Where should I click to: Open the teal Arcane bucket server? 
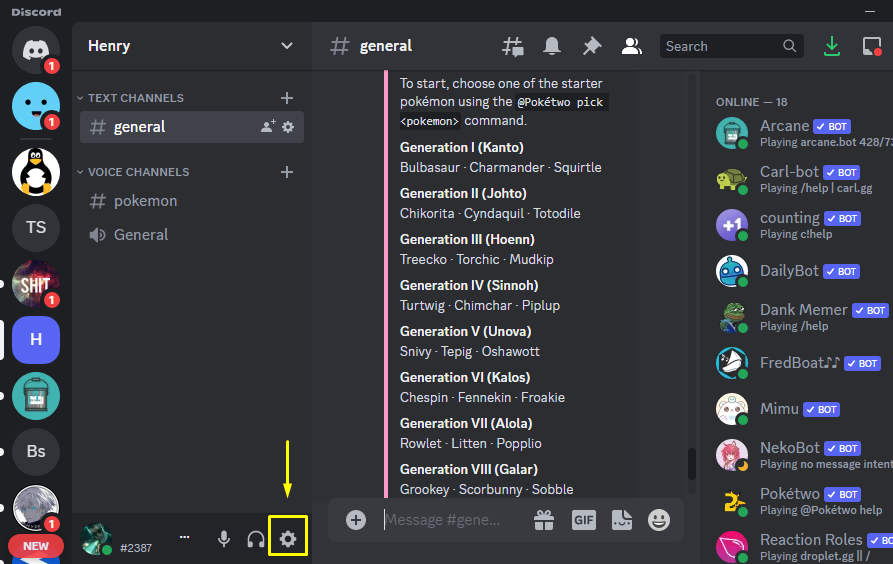36,396
